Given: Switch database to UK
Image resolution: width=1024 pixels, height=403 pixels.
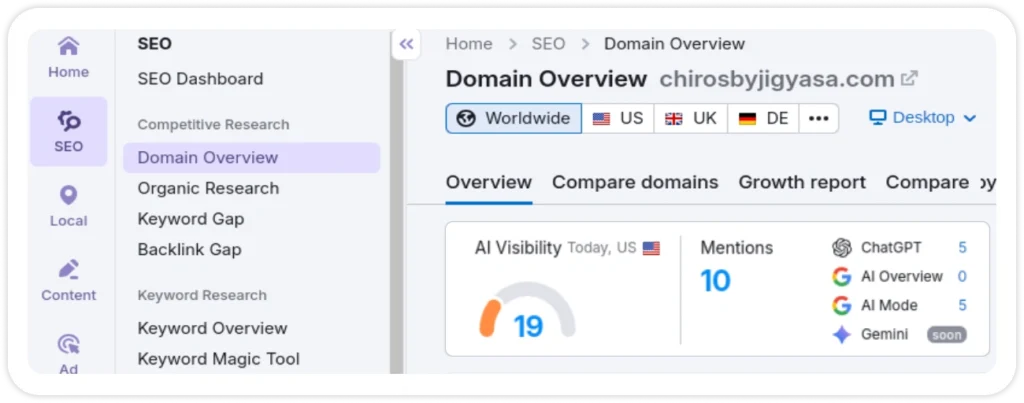Looking at the screenshot, I should [691, 118].
